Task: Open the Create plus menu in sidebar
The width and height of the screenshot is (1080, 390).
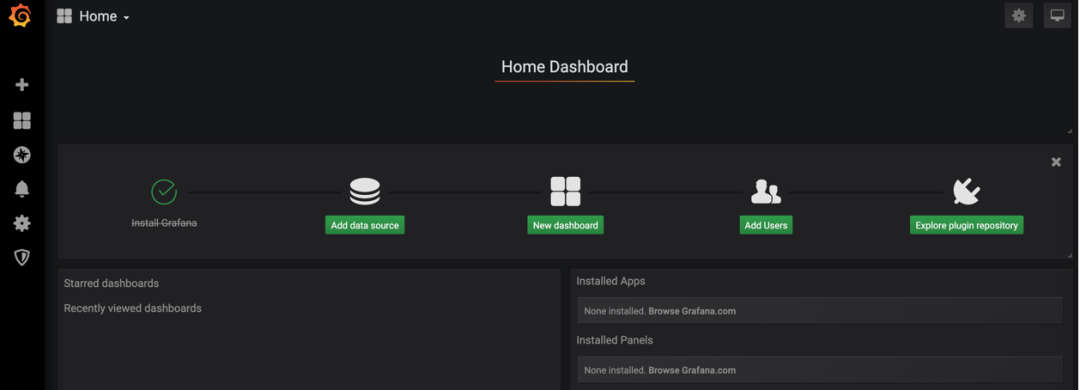Action: click(x=22, y=85)
